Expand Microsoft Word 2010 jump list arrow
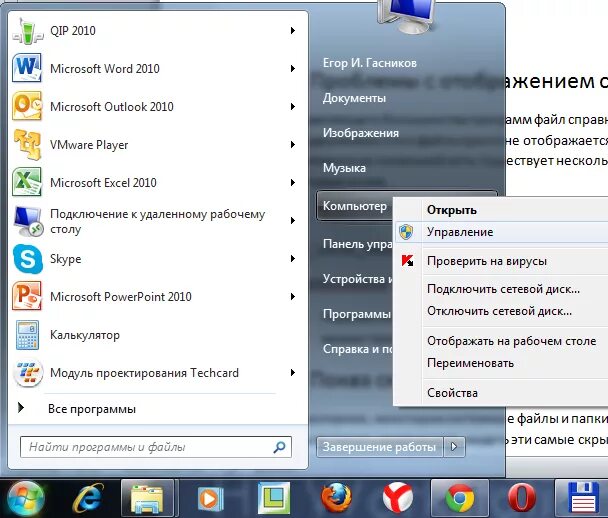Screen dimensions: 608x518 (x=293, y=69)
